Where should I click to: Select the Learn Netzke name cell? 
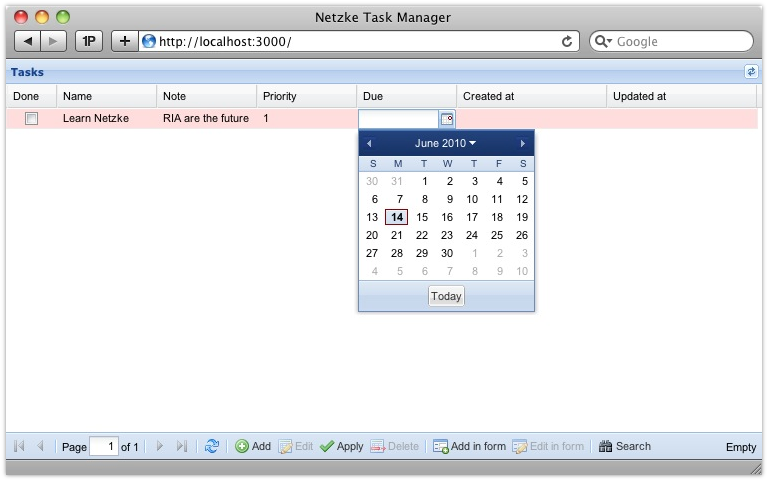(x=106, y=119)
